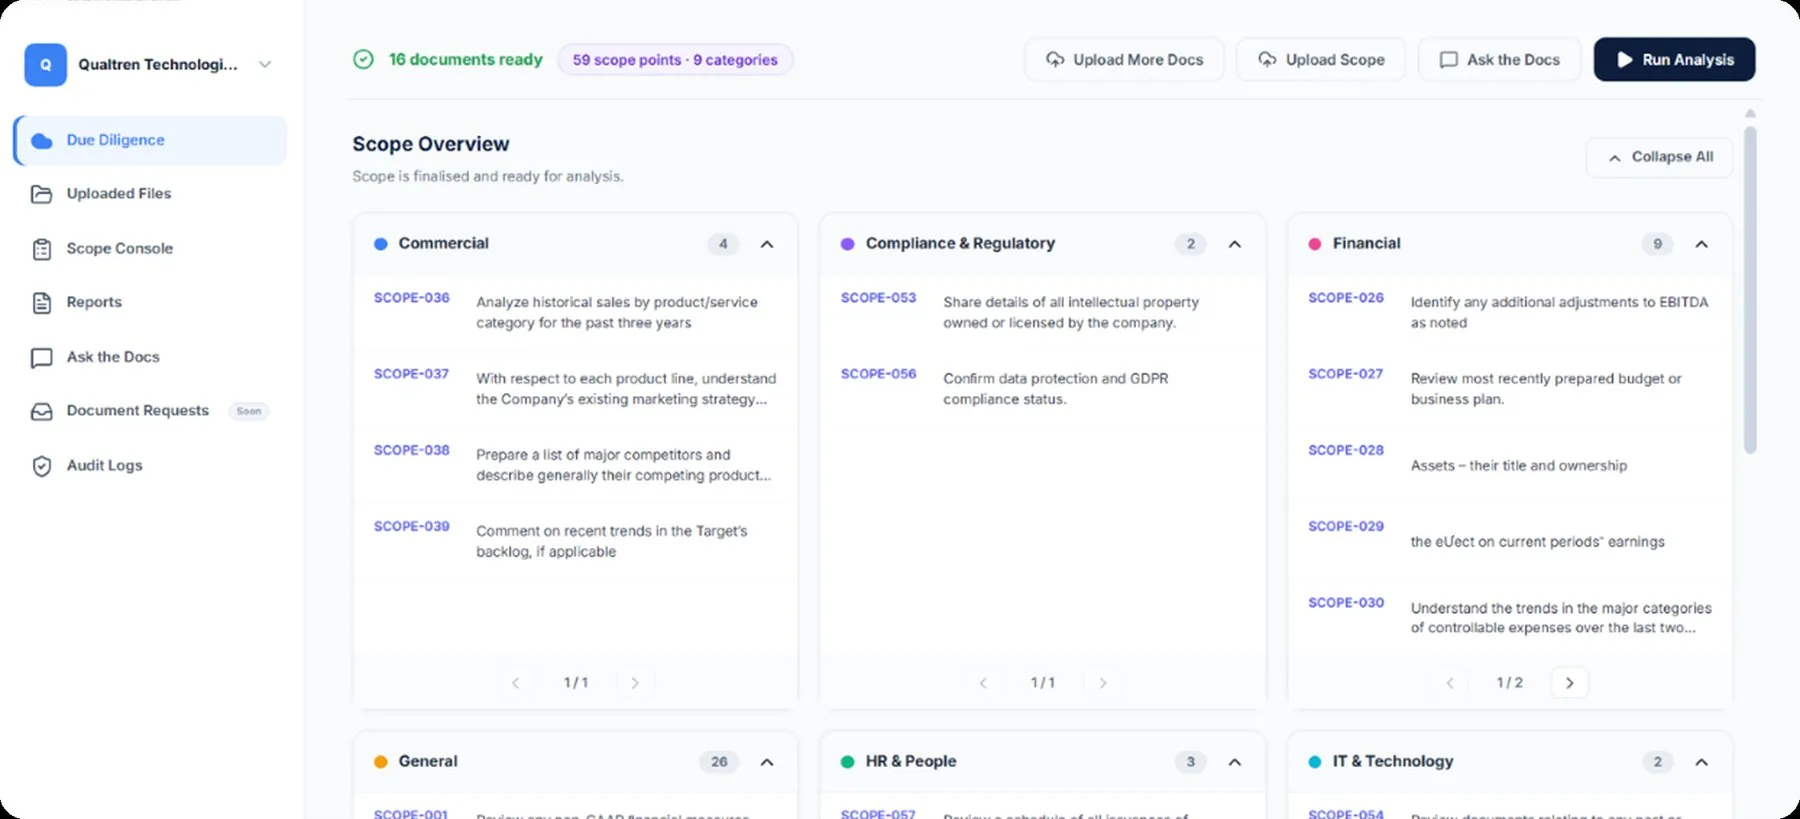
Task: Collapse the General category card
Action: coord(767,762)
